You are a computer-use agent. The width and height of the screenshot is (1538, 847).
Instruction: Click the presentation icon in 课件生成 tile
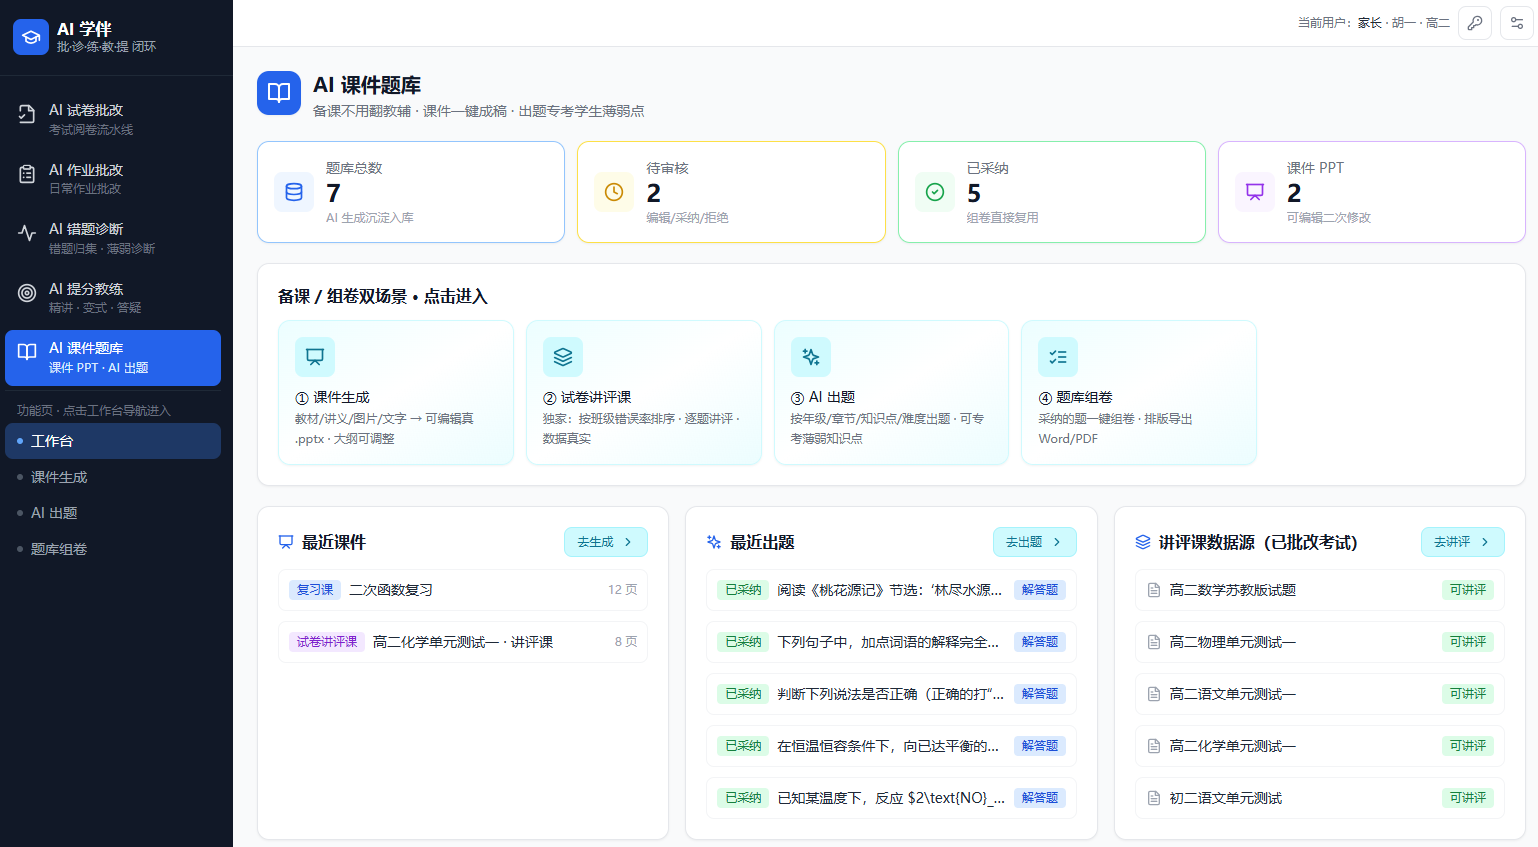(x=315, y=357)
